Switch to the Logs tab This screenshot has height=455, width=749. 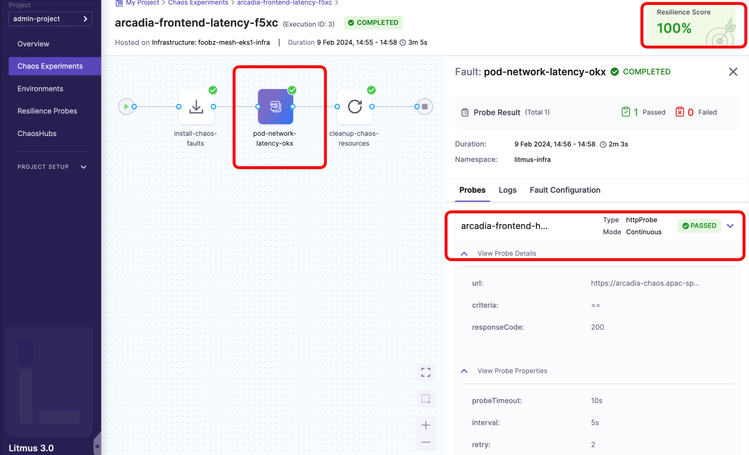pyautogui.click(x=508, y=190)
